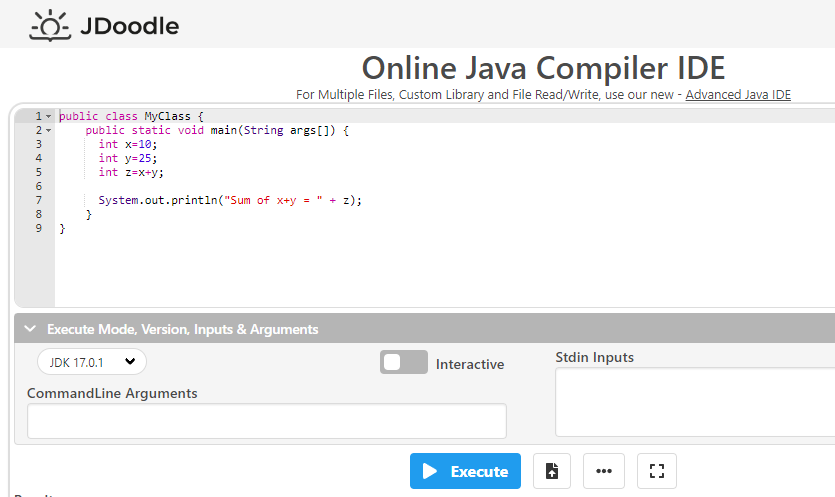Click the System.out.println statement line
The height and width of the screenshot is (497, 835).
click(x=230, y=200)
